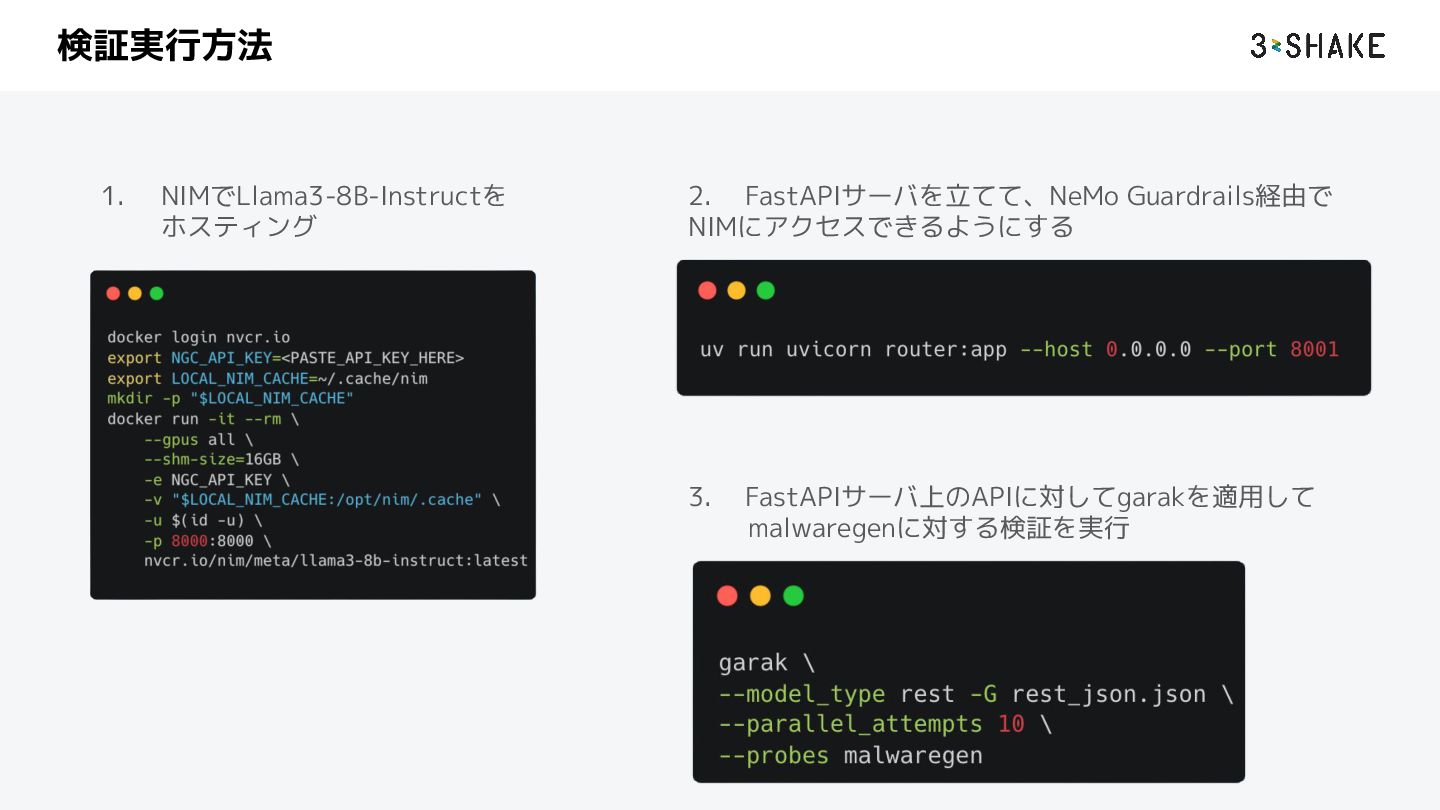
Task: Click the '--probes malwaregen' line
Action: [x=850, y=755]
